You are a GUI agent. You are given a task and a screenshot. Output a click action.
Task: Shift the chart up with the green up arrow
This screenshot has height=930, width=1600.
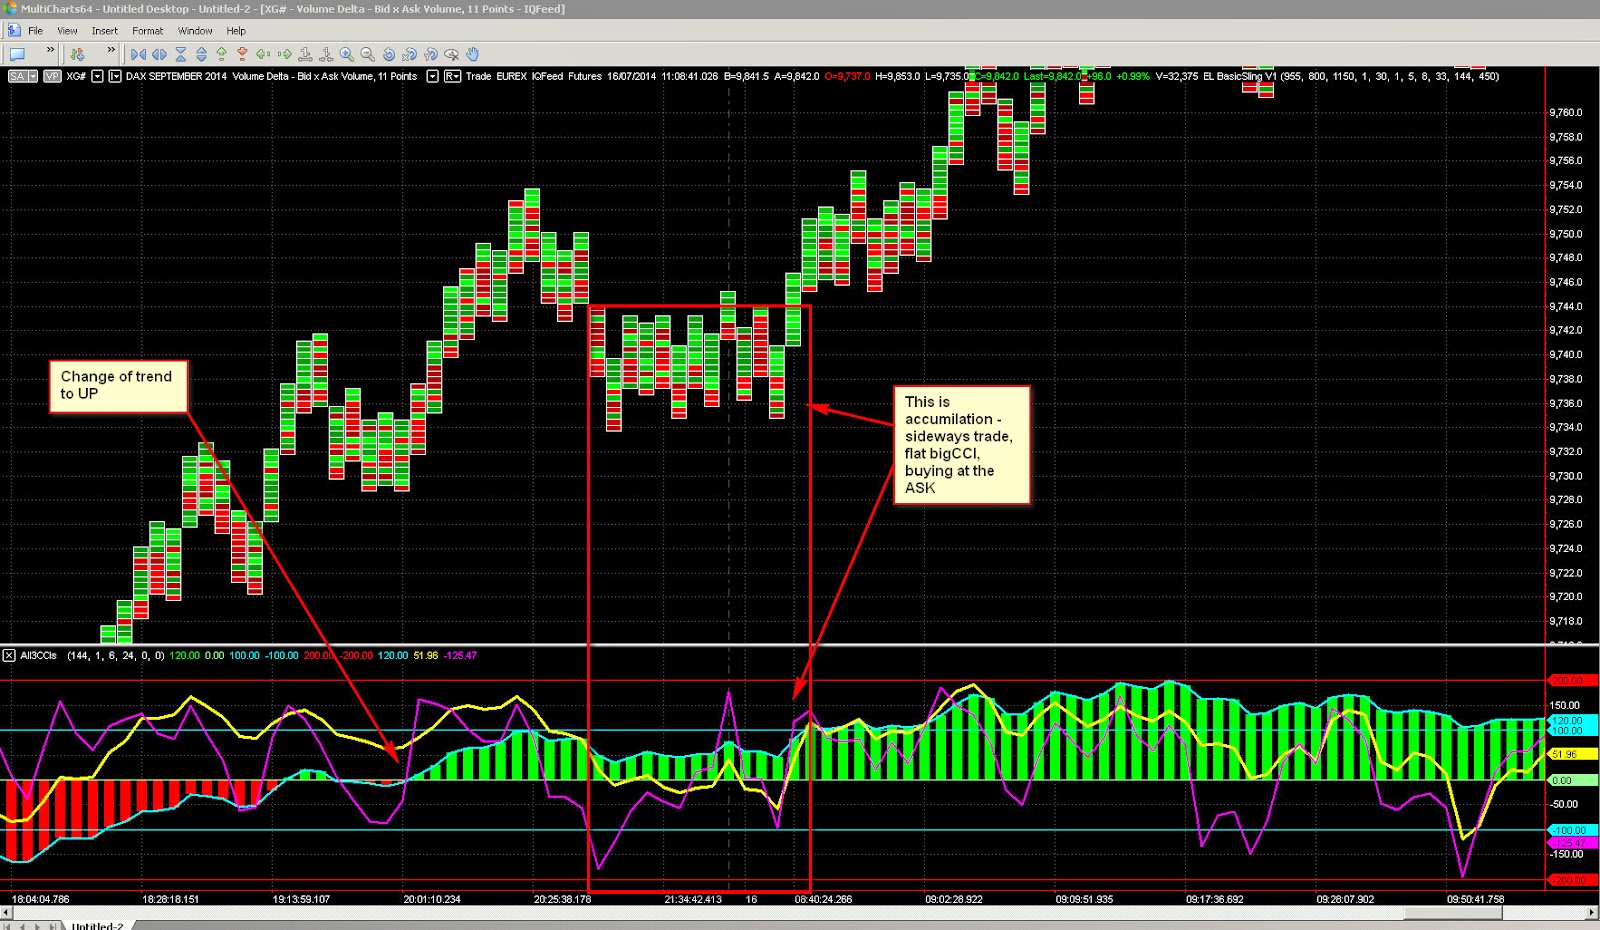(222, 54)
